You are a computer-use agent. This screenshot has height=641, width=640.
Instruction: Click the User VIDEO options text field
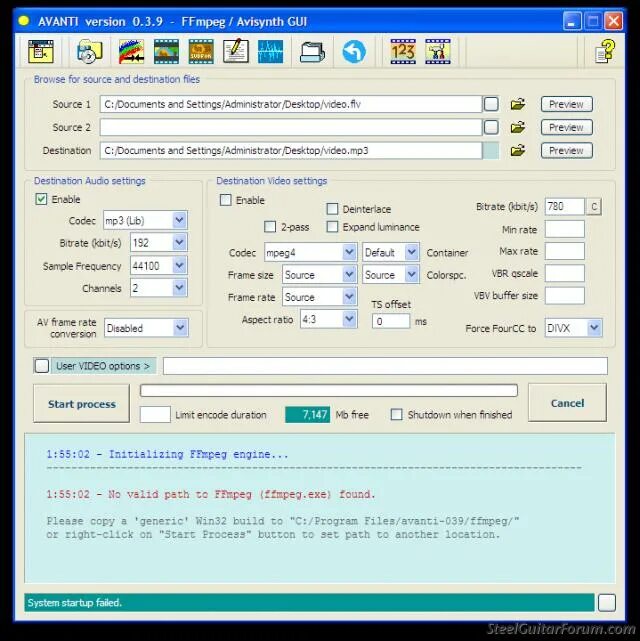(385, 365)
